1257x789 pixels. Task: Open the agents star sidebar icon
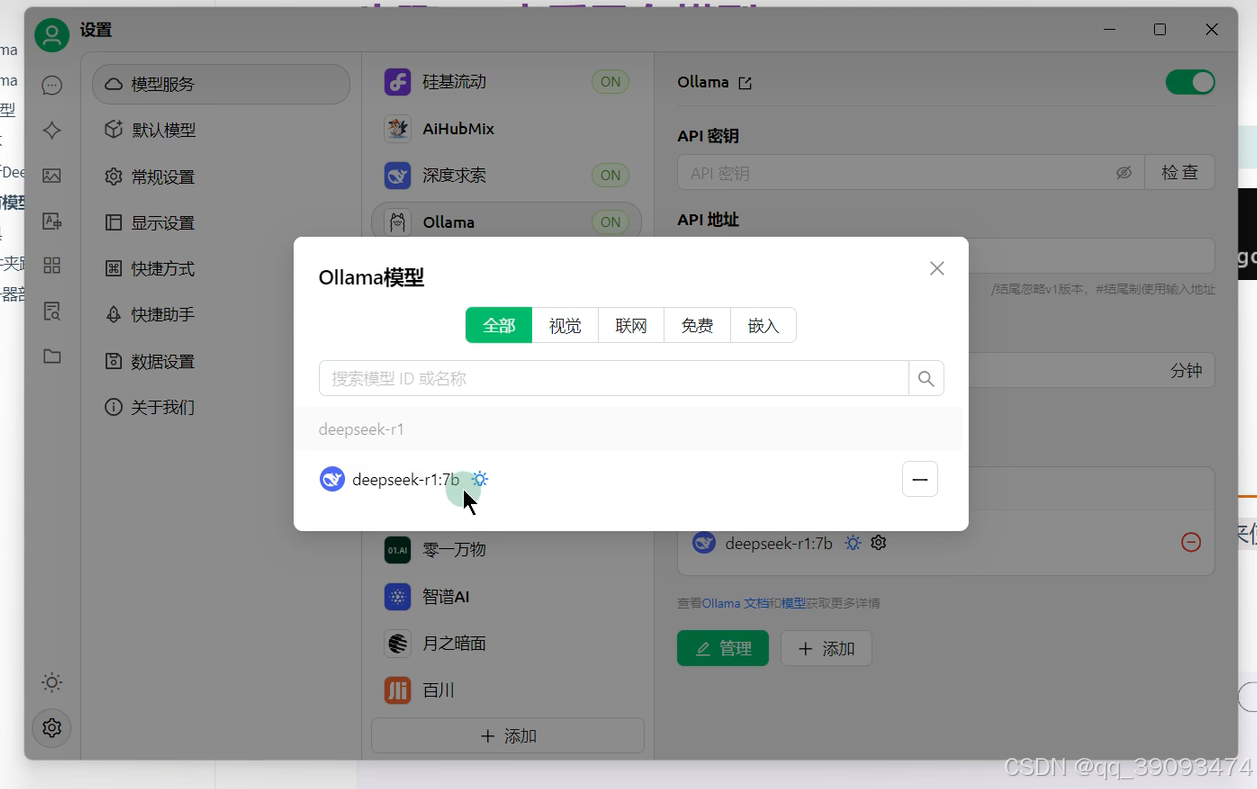pyautogui.click(x=52, y=131)
